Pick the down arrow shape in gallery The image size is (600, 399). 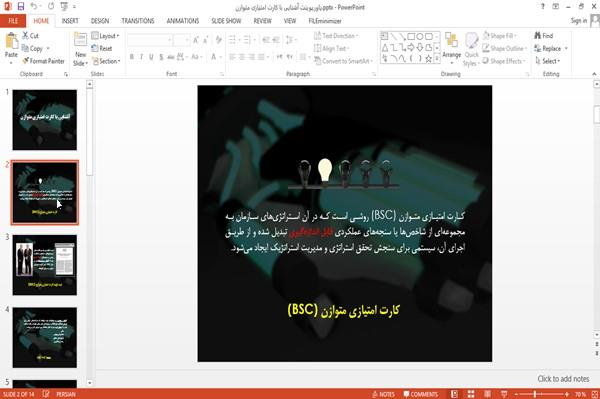[x=420, y=47]
